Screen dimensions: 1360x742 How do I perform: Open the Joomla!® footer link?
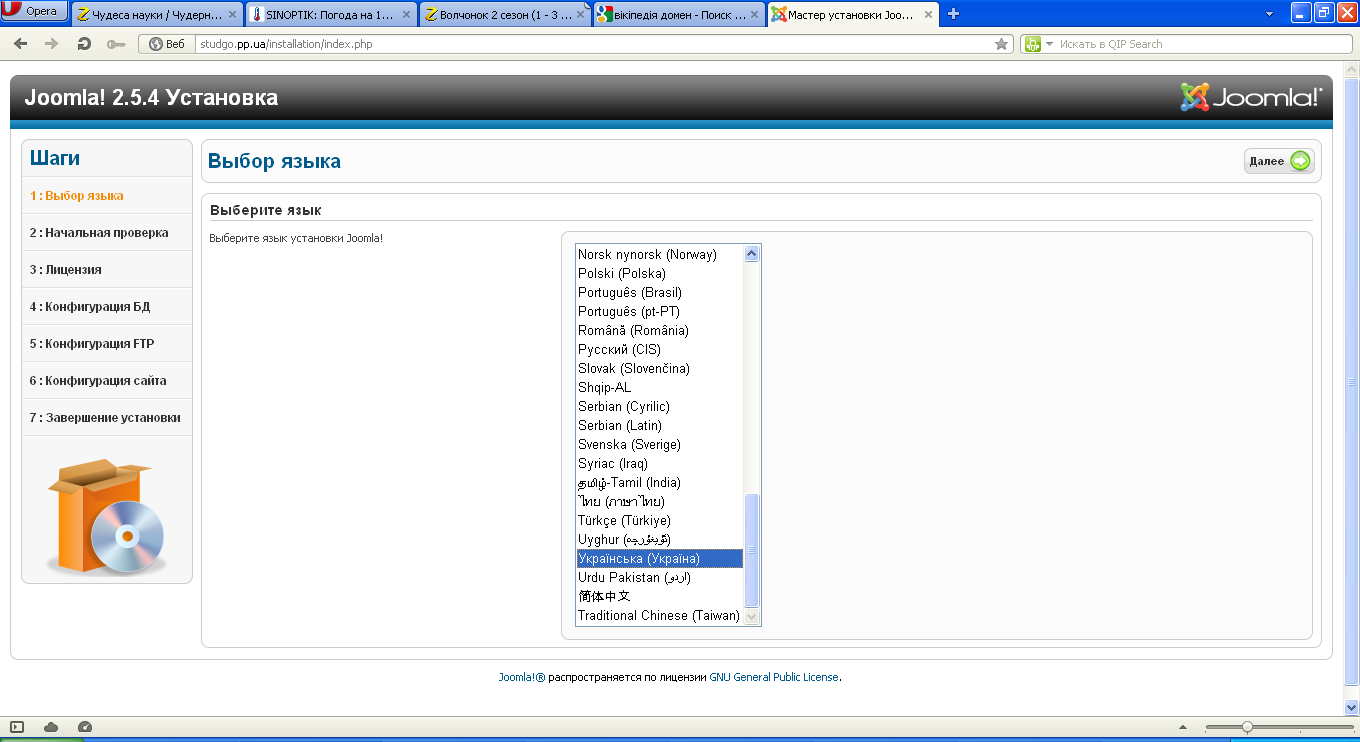(522, 677)
